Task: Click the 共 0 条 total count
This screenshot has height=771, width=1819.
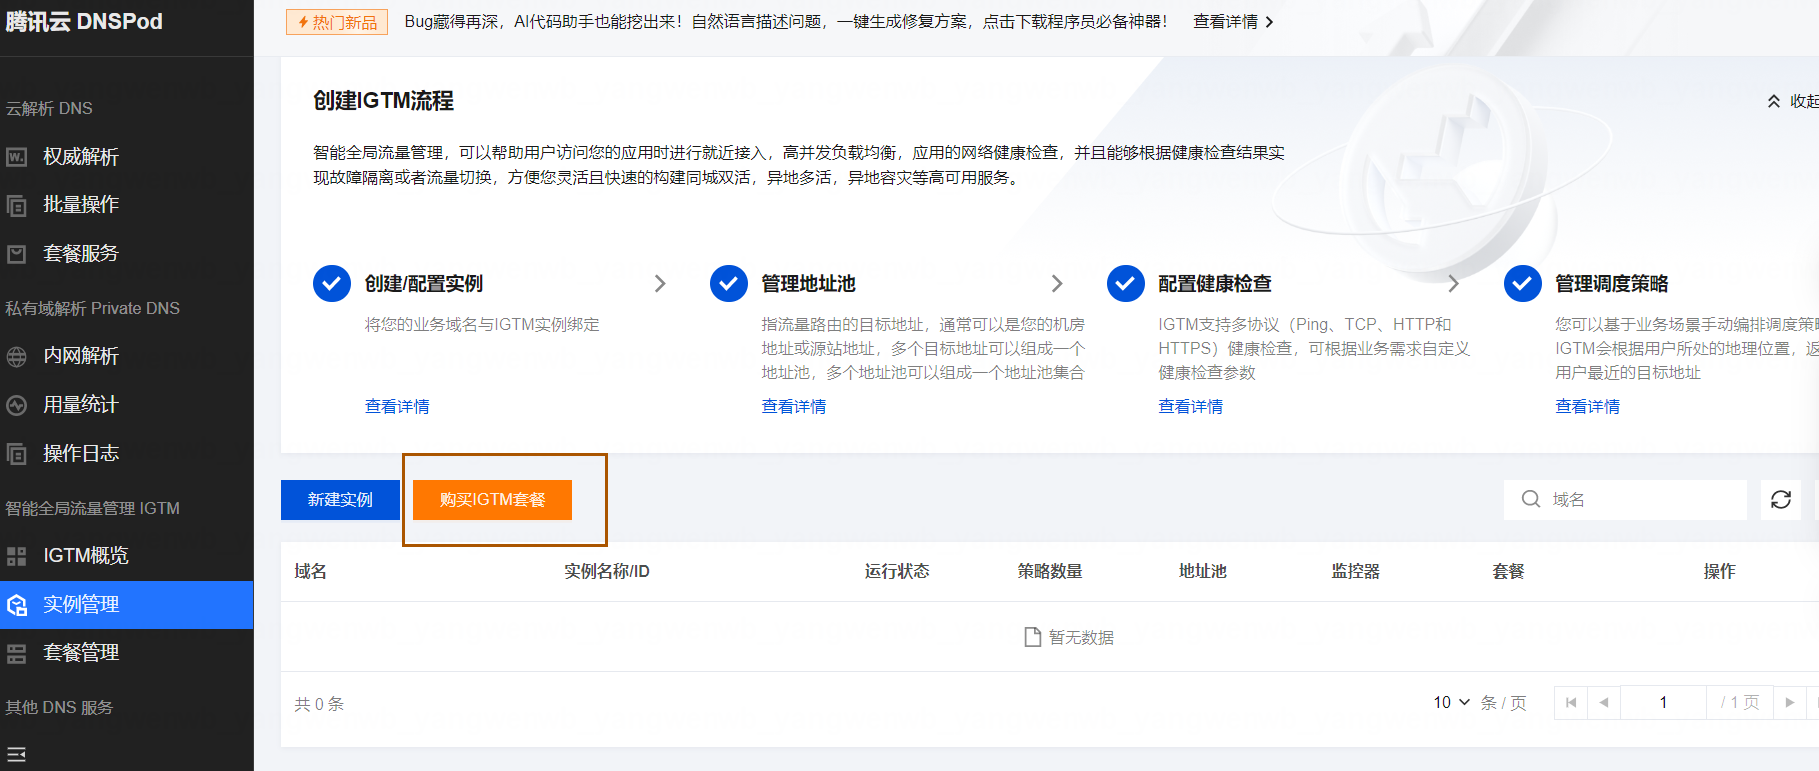Action: tap(319, 704)
